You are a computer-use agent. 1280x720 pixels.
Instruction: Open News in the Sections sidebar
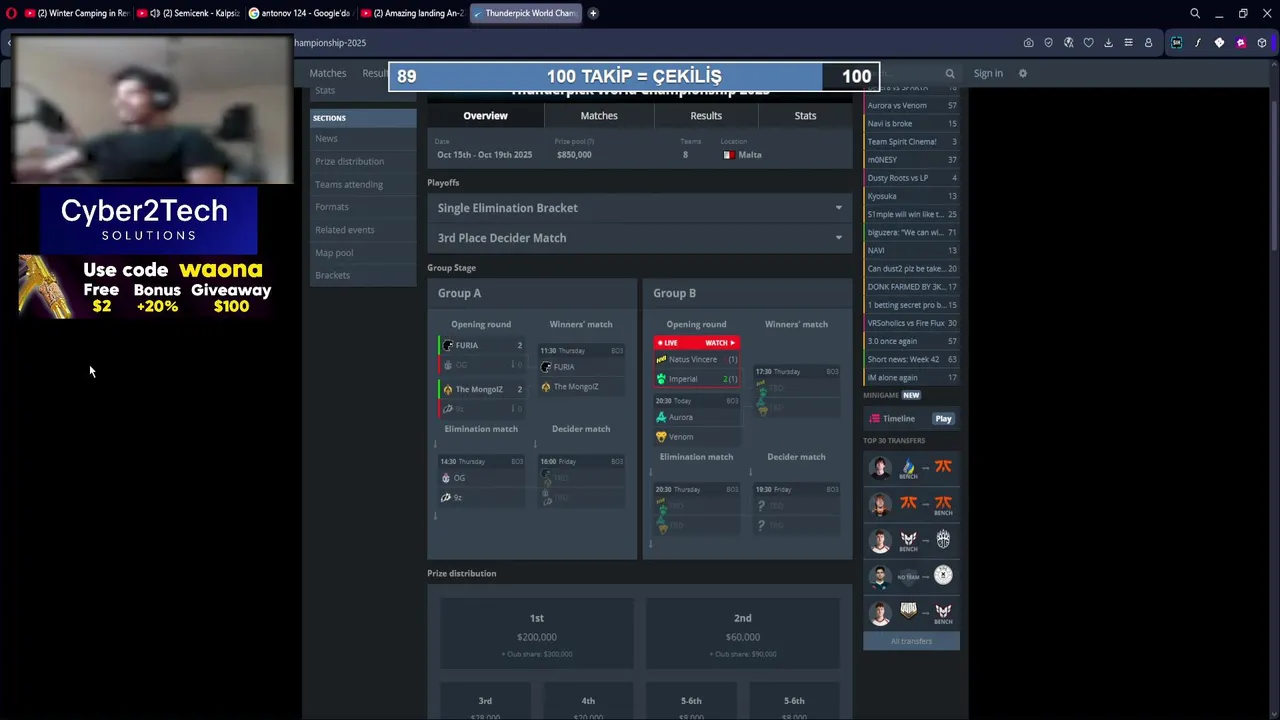tap(326, 139)
